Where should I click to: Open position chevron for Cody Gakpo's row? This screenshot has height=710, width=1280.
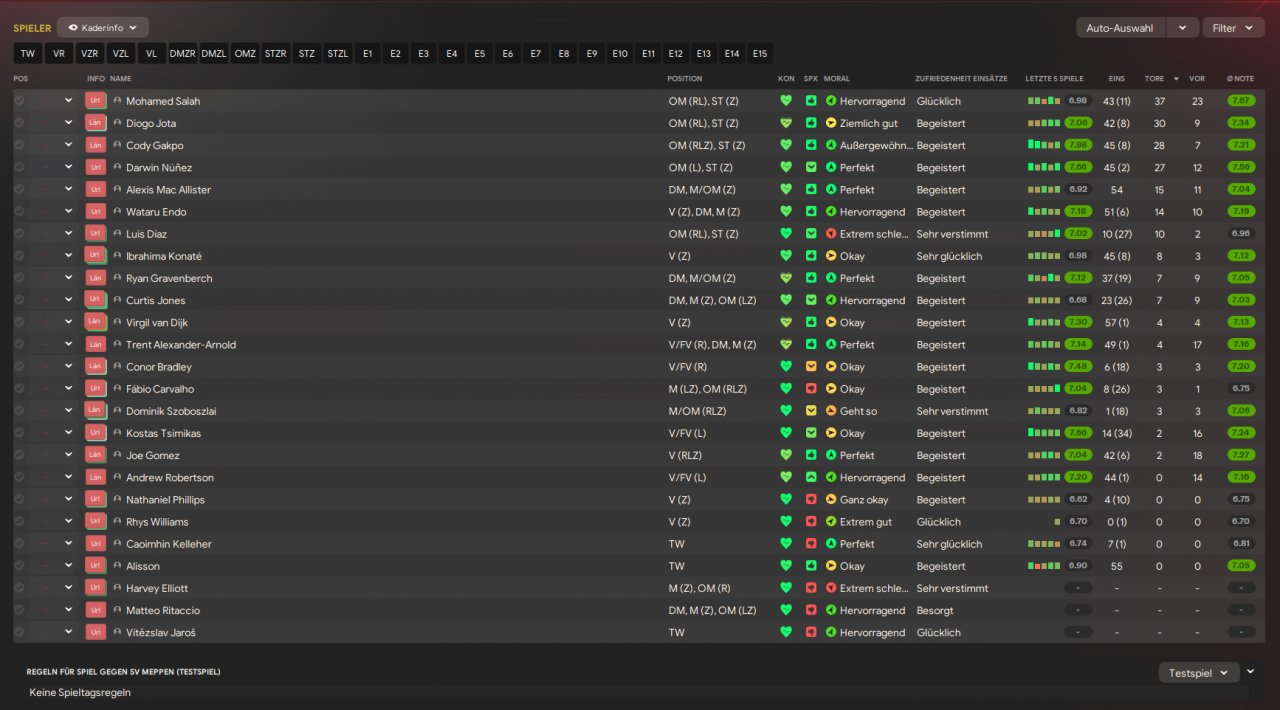click(69, 145)
